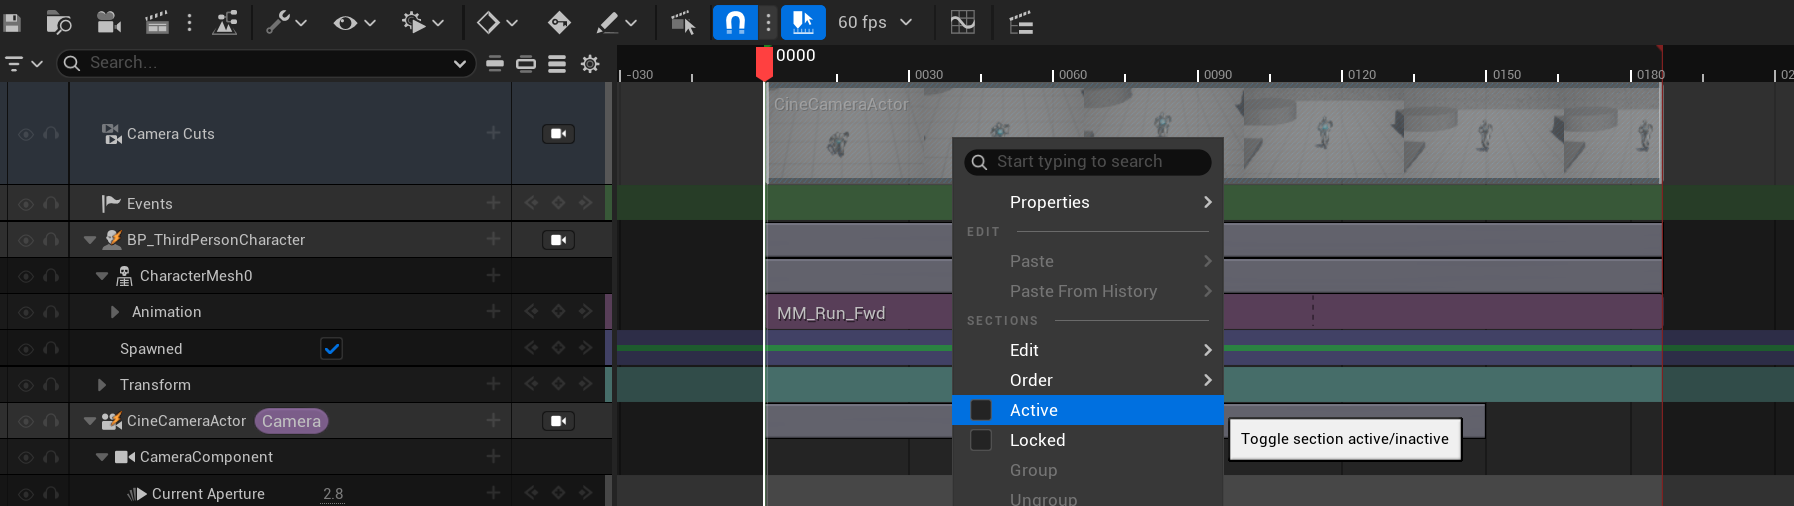Click the context menu search field
The image size is (1794, 506).
pyautogui.click(x=1090, y=162)
